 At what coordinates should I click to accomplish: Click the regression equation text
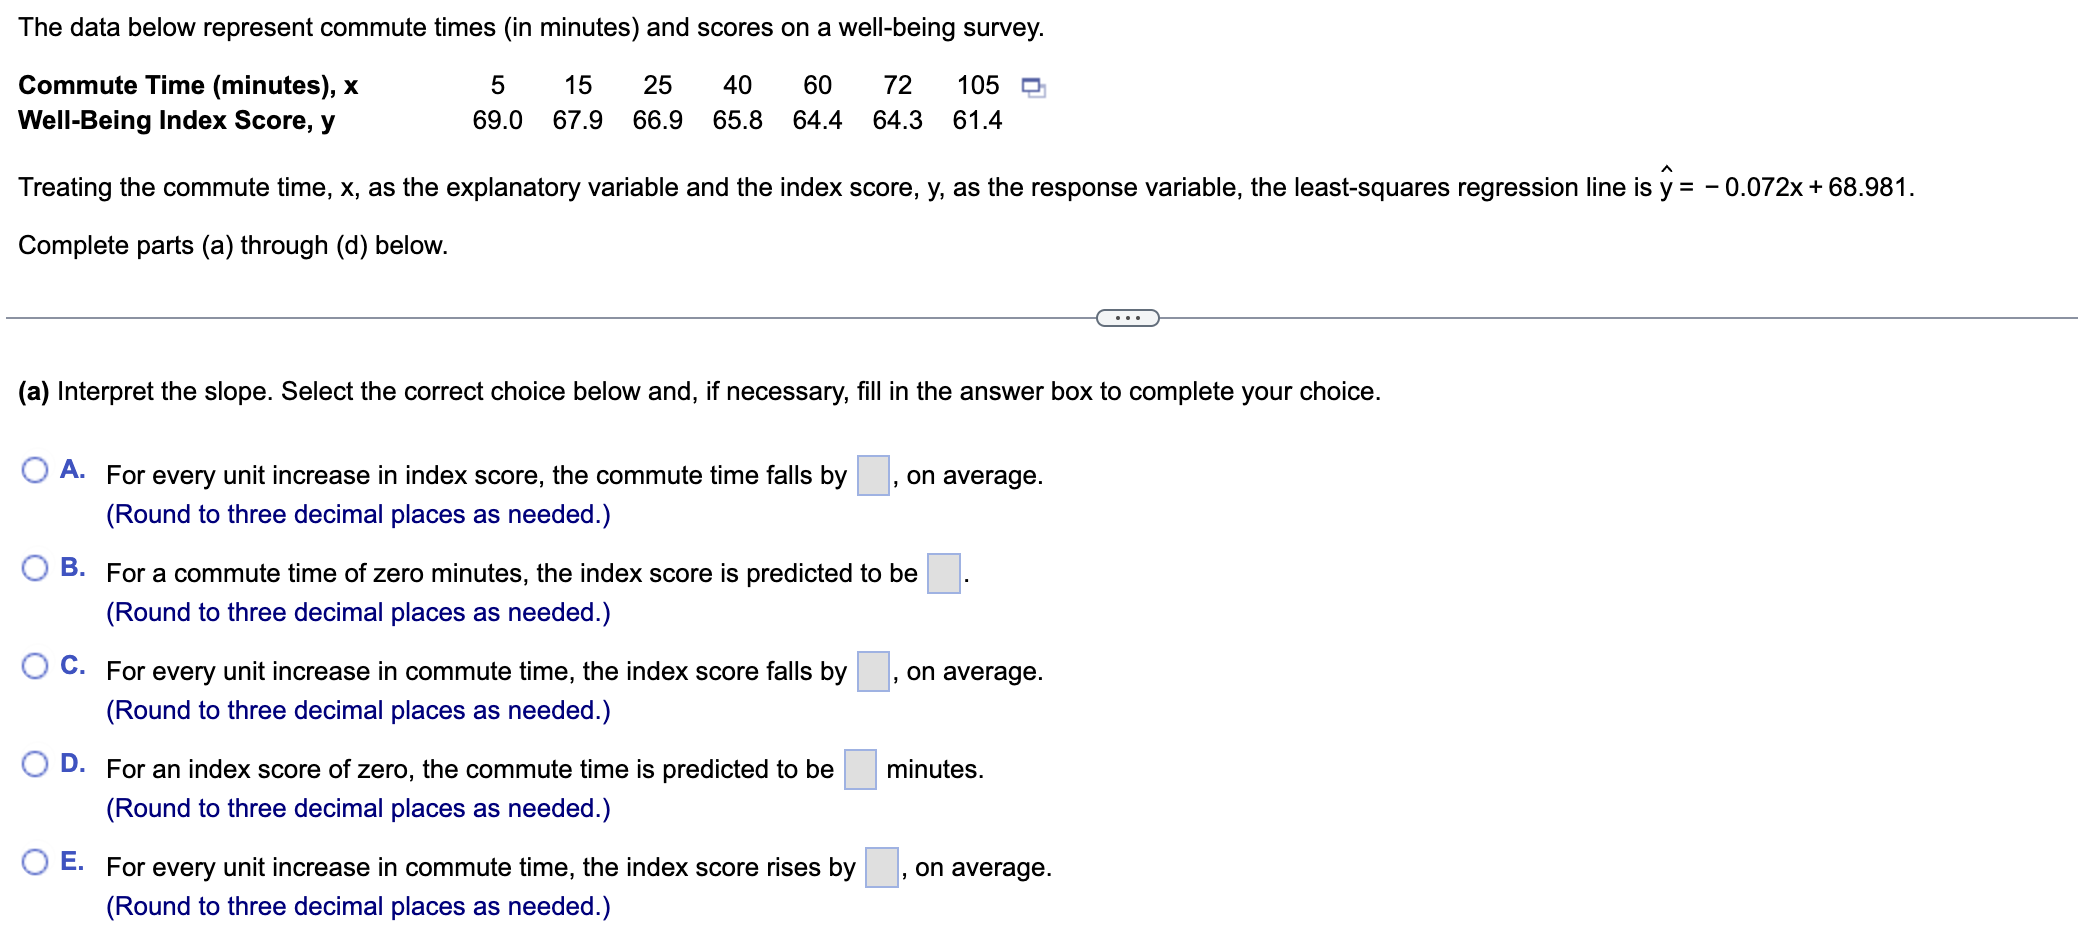point(1786,187)
